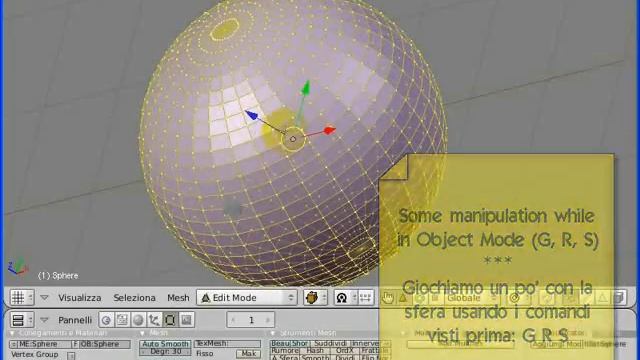Open the Visualizza menu
The height and width of the screenshot is (360, 640).
tap(80, 298)
